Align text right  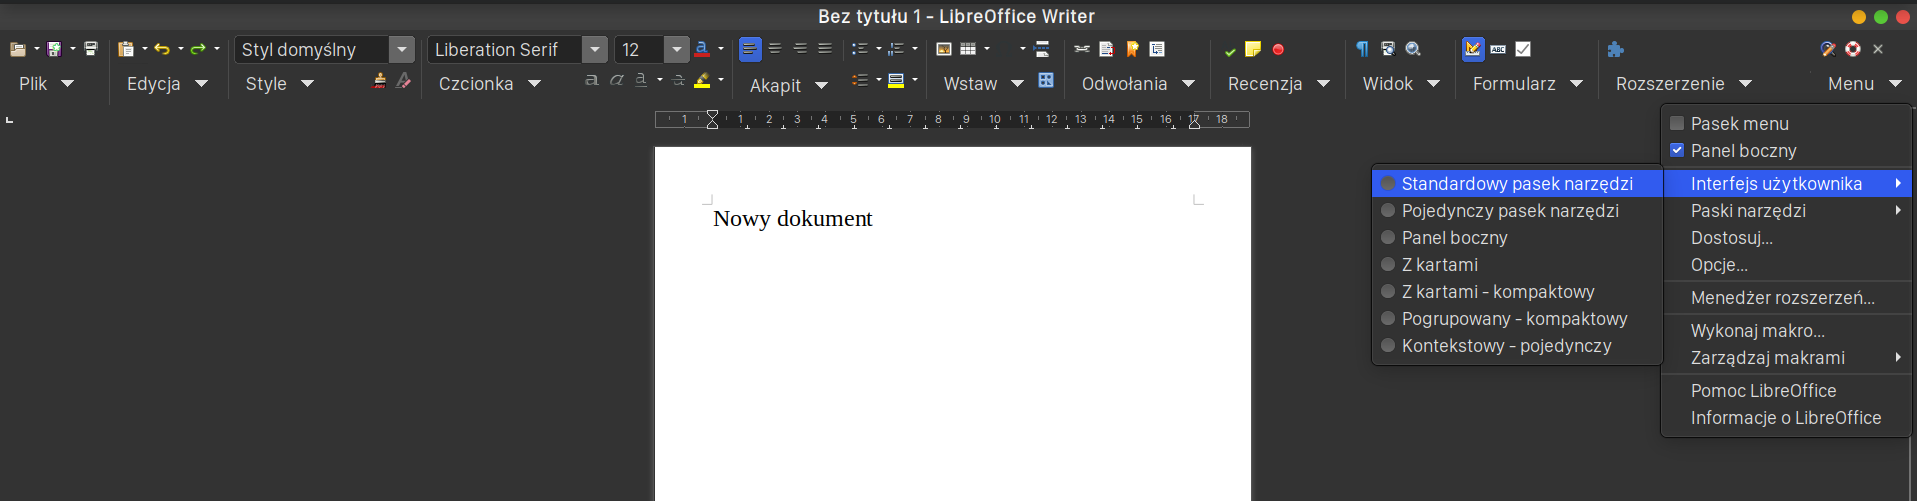point(800,49)
